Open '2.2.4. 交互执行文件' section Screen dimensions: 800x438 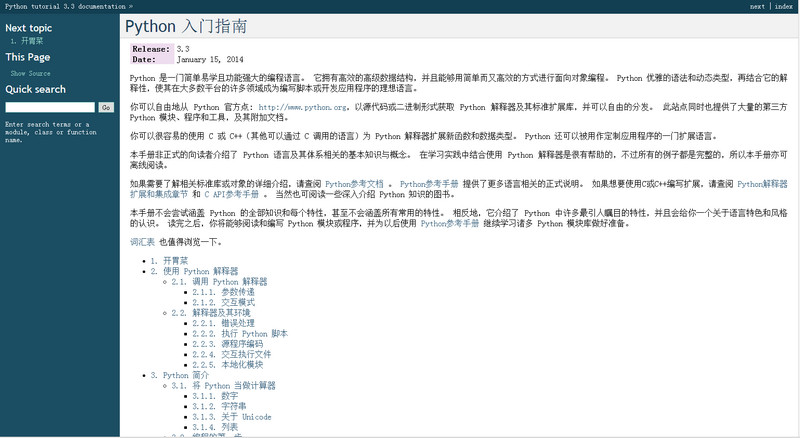point(232,354)
